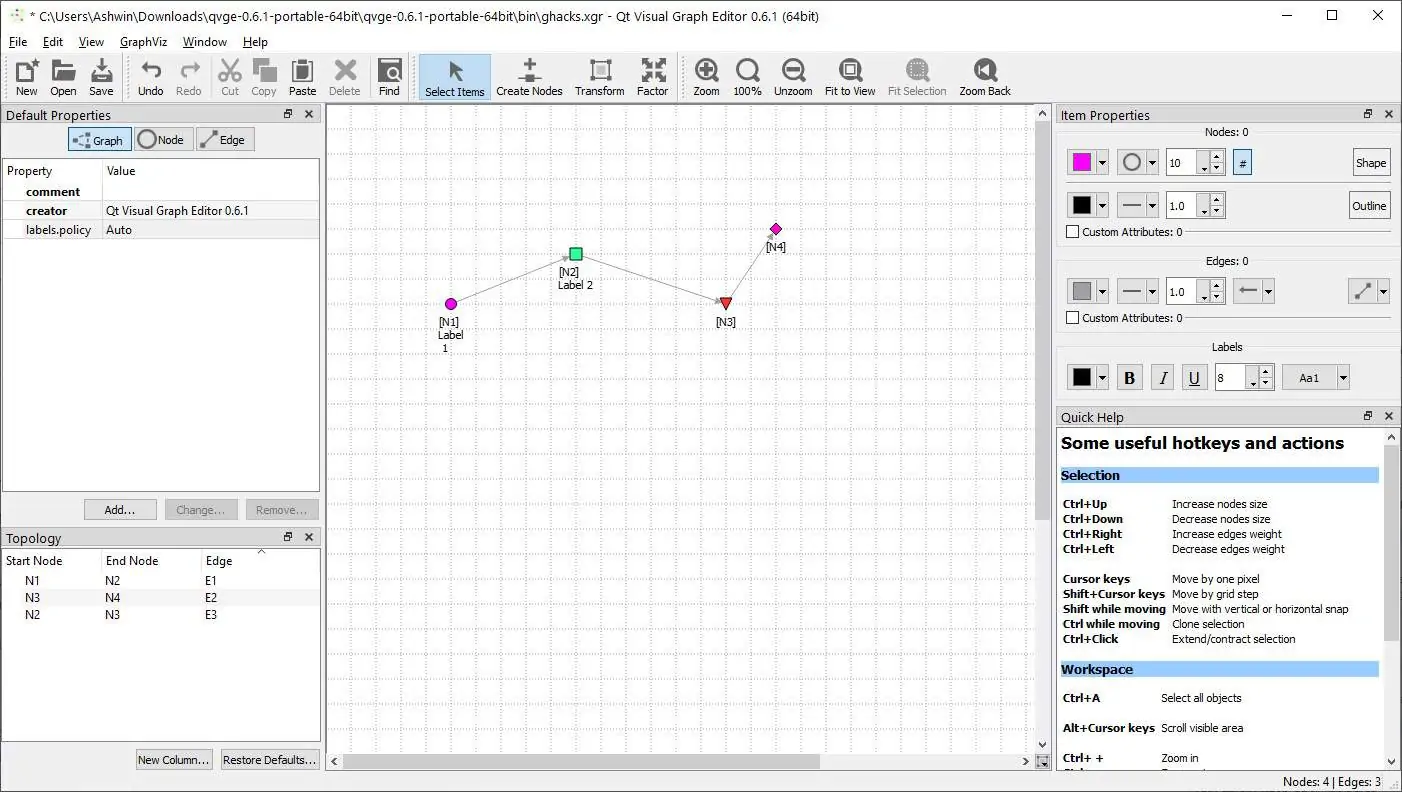
Task: Open the edge color dropdown arrow
Action: (x=1102, y=292)
